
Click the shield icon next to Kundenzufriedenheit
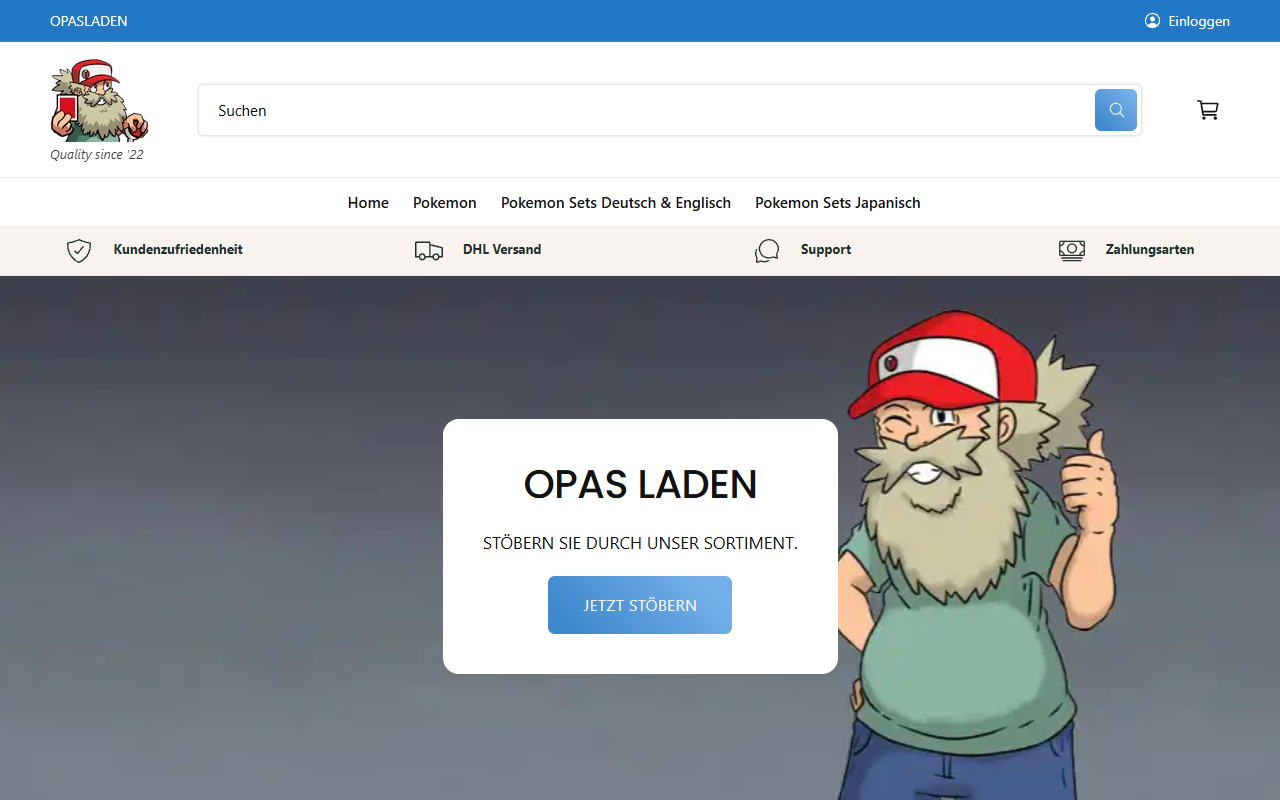point(78,250)
